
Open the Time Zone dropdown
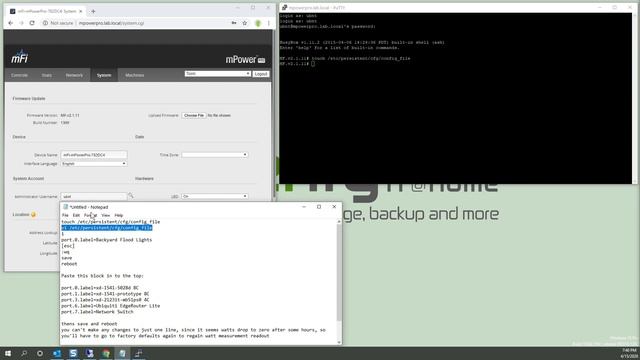click(215, 155)
